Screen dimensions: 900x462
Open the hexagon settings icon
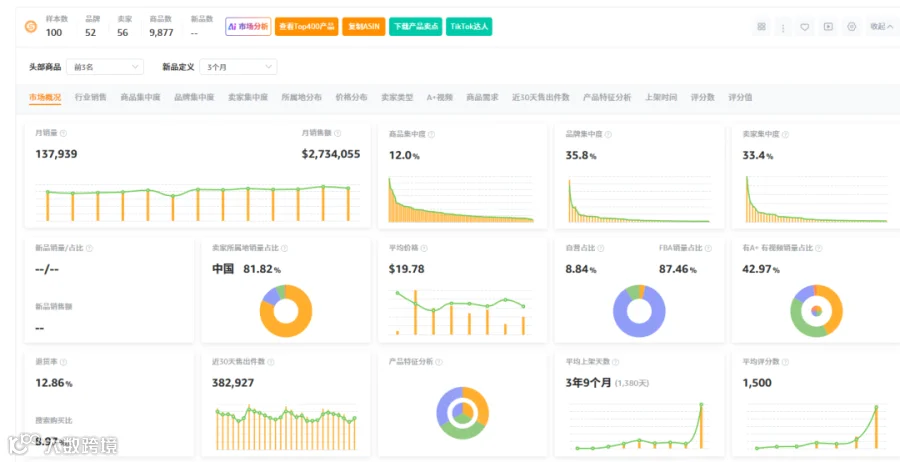(x=852, y=26)
